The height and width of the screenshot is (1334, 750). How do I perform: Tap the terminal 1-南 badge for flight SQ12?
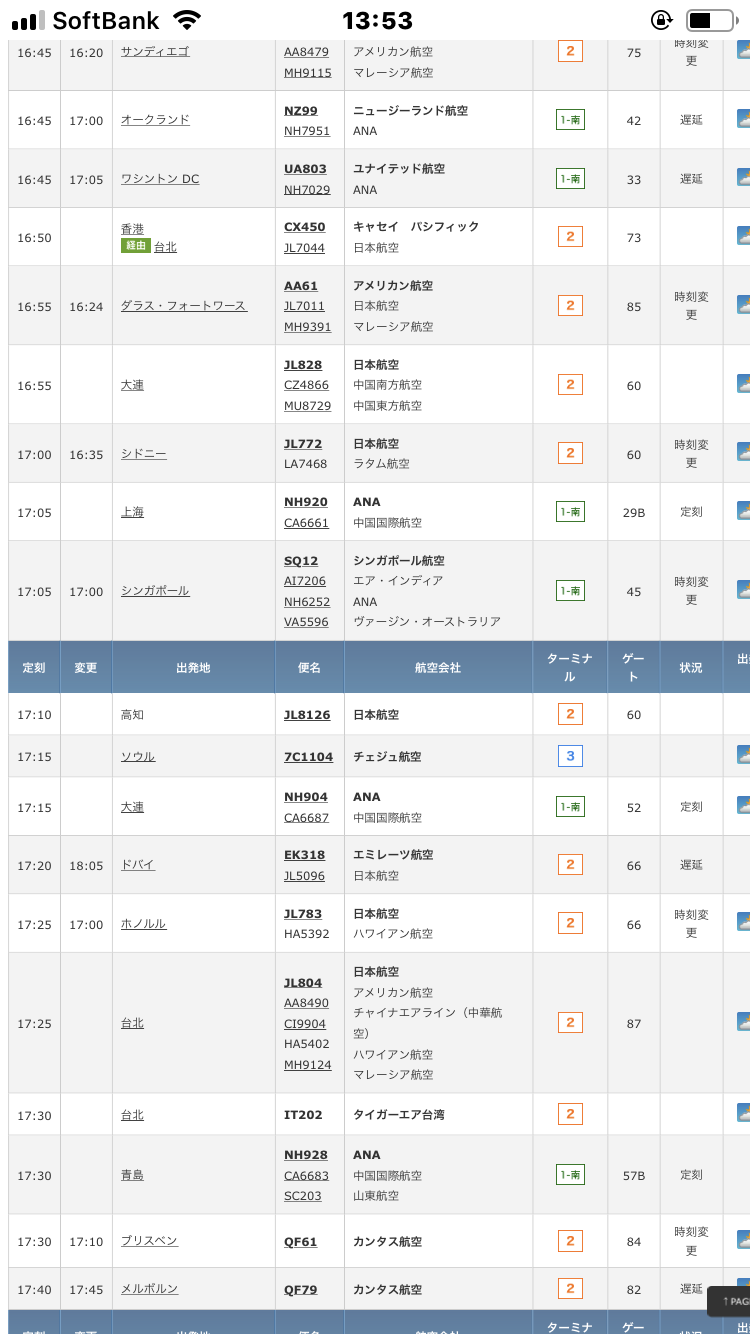[x=570, y=591]
